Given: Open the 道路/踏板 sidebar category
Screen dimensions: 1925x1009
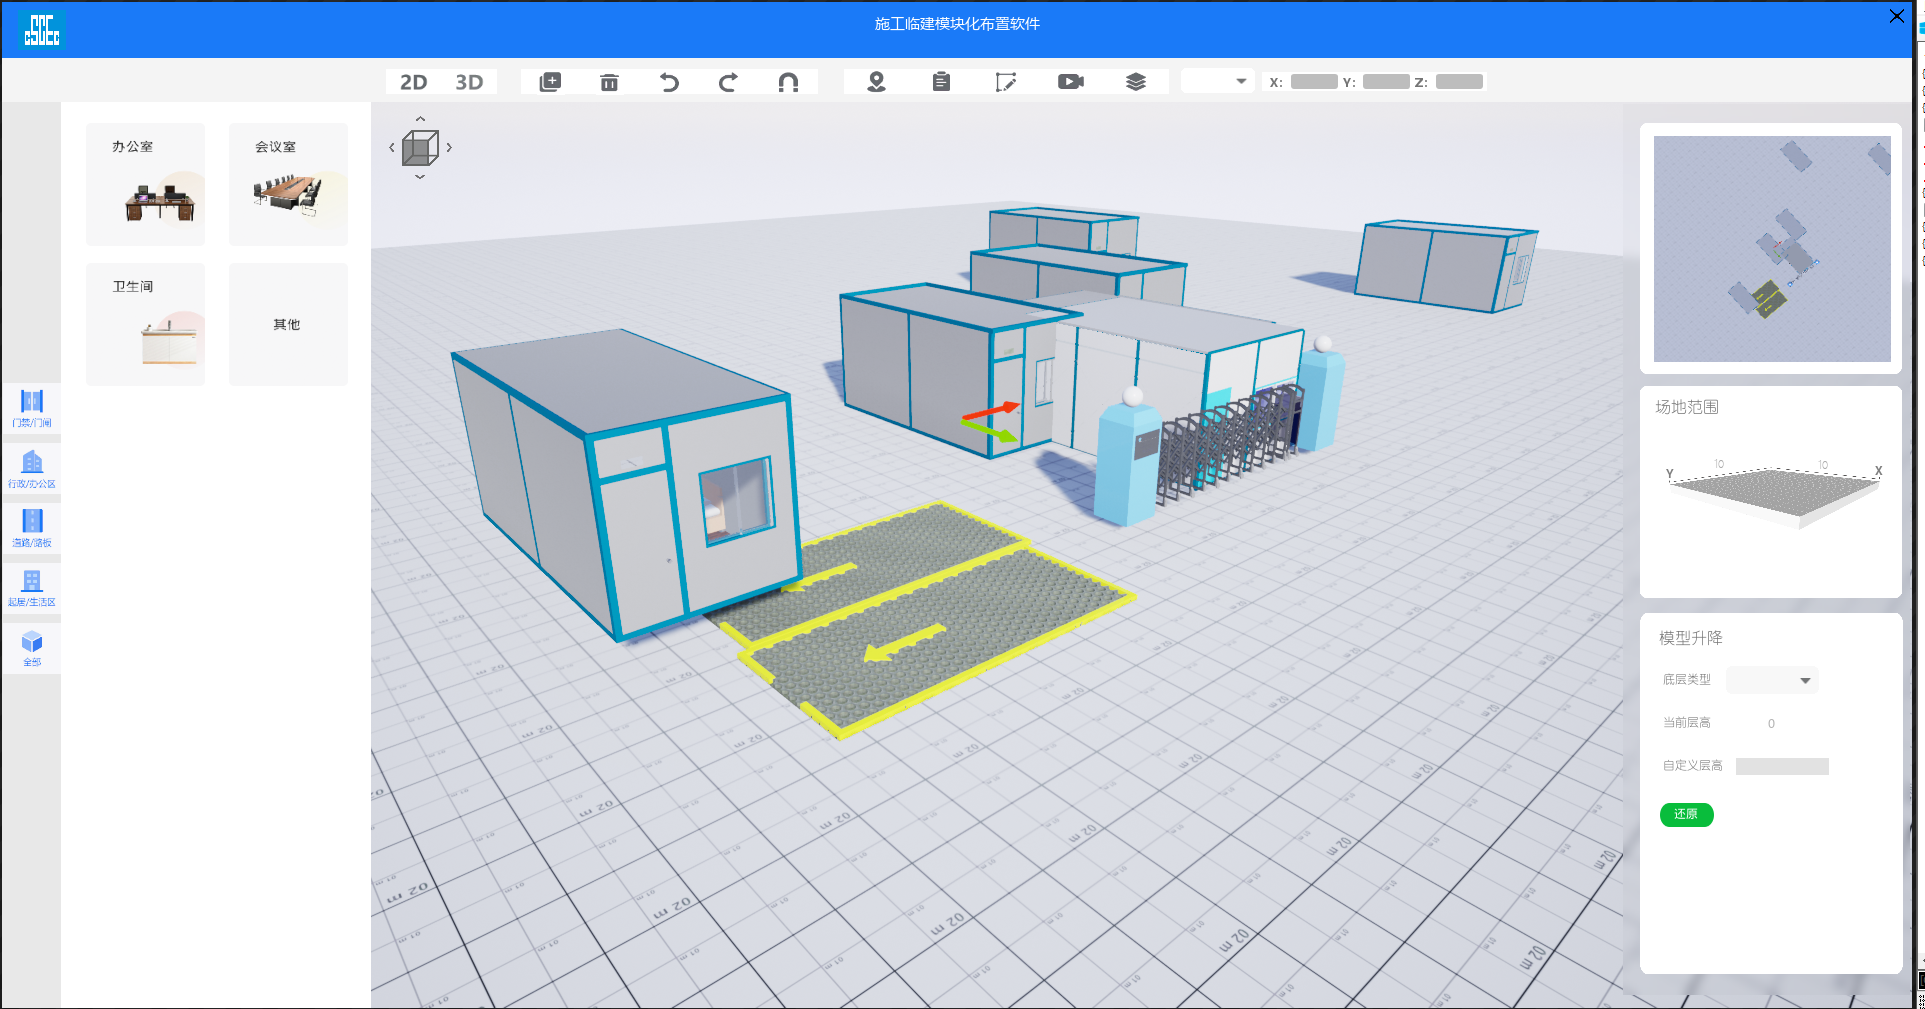Looking at the screenshot, I should [x=32, y=528].
